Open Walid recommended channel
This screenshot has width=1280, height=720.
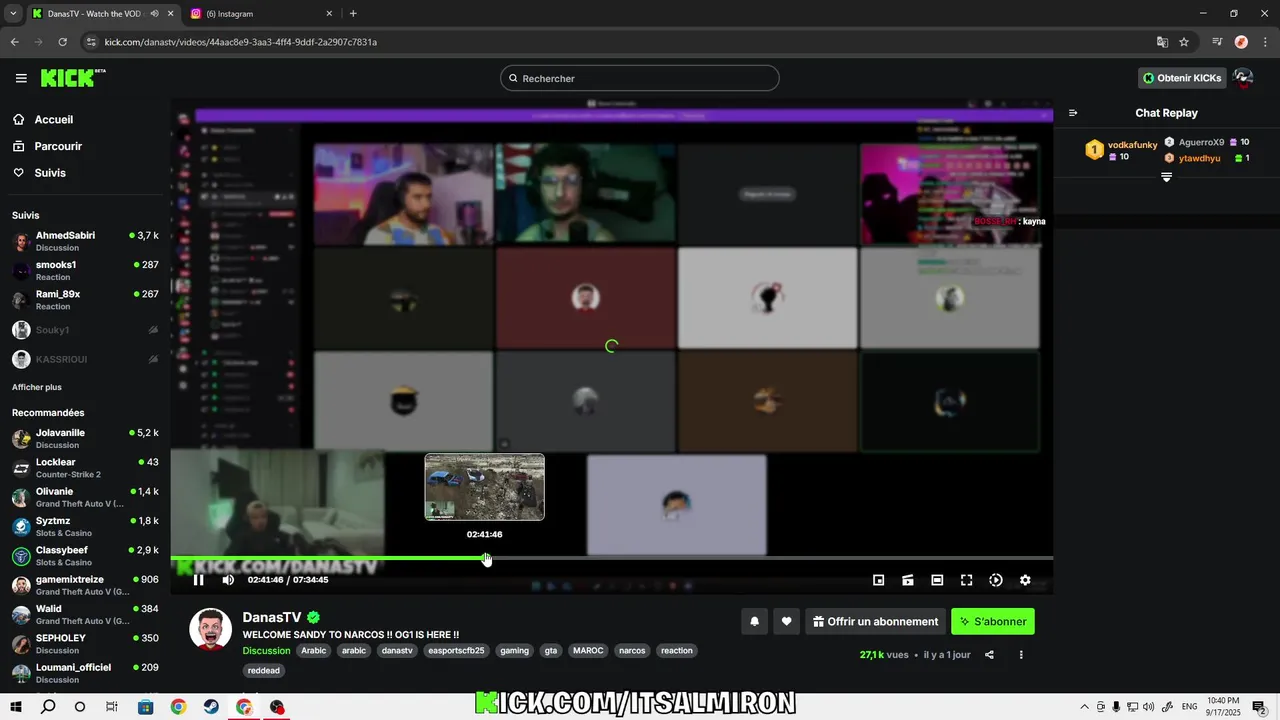point(85,615)
